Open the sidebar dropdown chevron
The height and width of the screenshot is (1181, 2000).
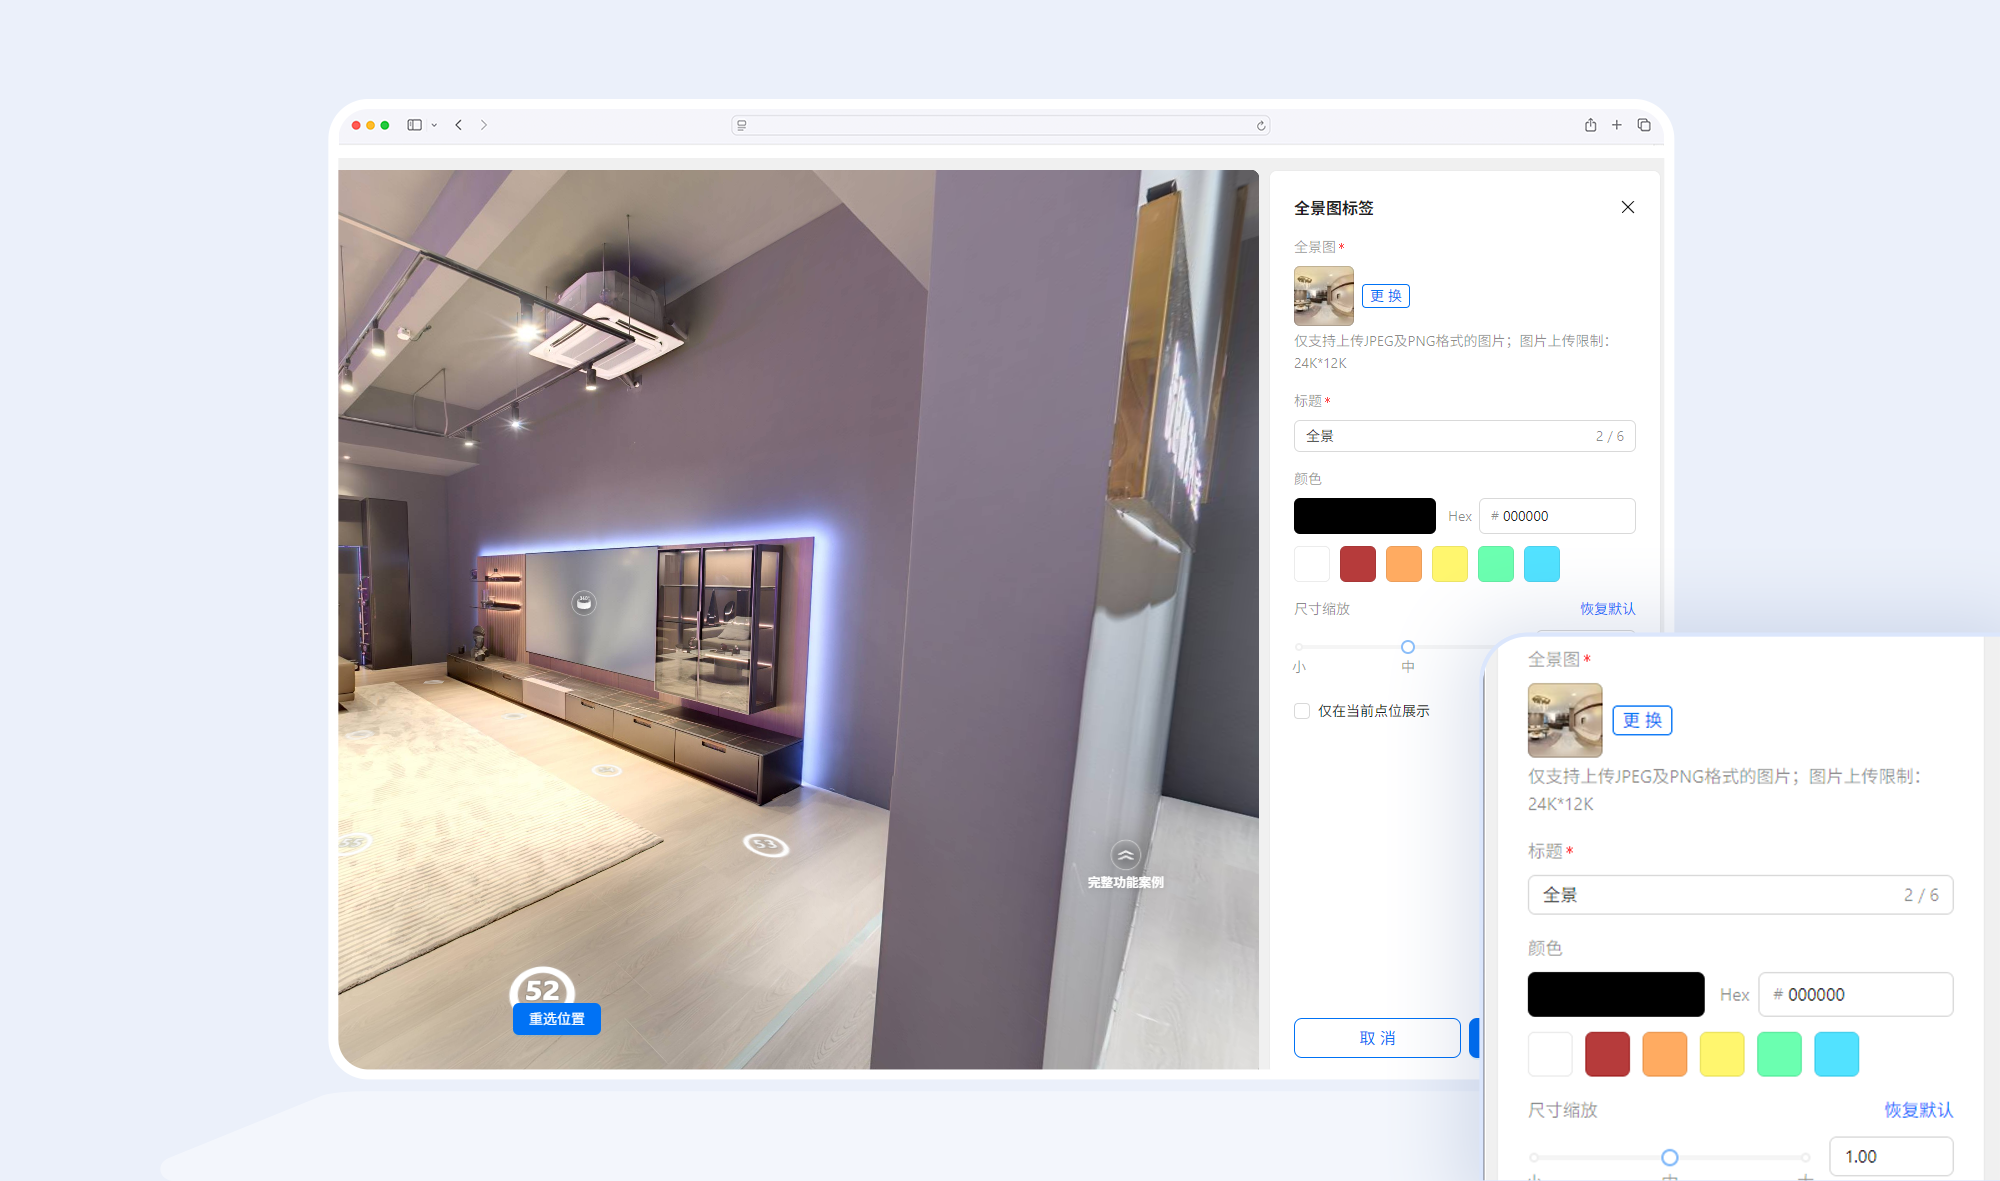pyautogui.click(x=434, y=125)
